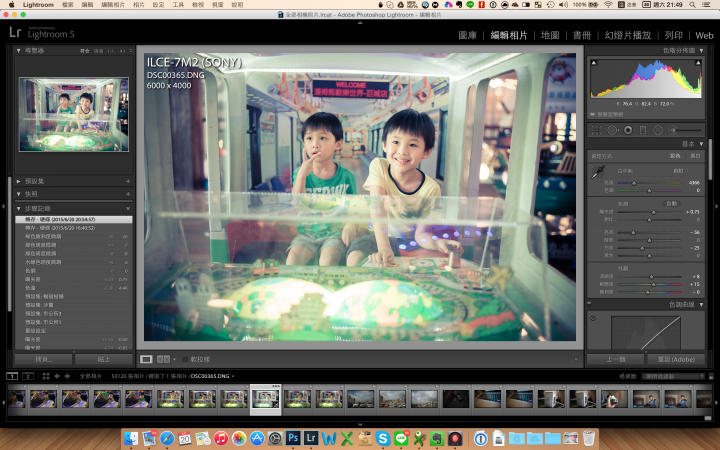The height and width of the screenshot is (450, 720).
Task: Open the Slideshow (幻燈片播放) module
Action: click(x=628, y=35)
